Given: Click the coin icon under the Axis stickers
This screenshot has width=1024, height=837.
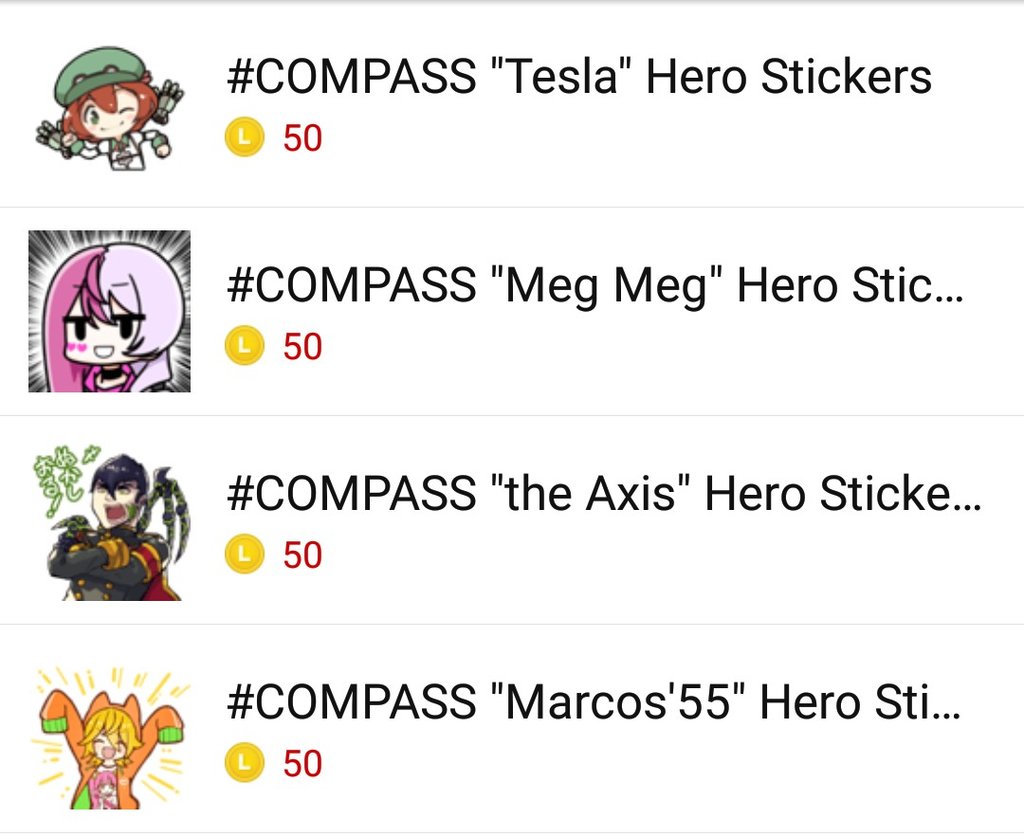Looking at the screenshot, I should click(x=244, y=554).
